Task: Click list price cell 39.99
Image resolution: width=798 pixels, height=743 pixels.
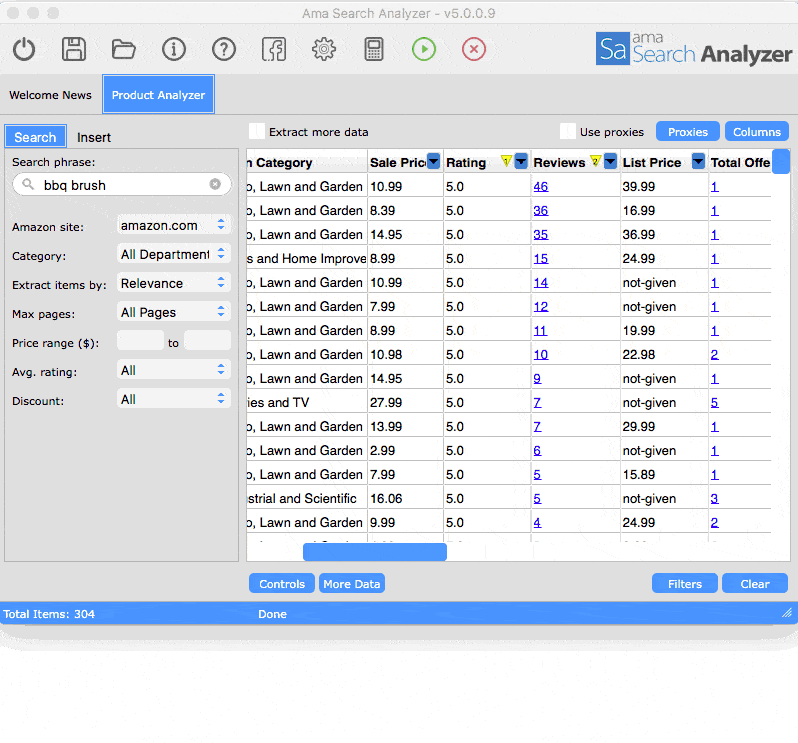Action: point(664,187)
